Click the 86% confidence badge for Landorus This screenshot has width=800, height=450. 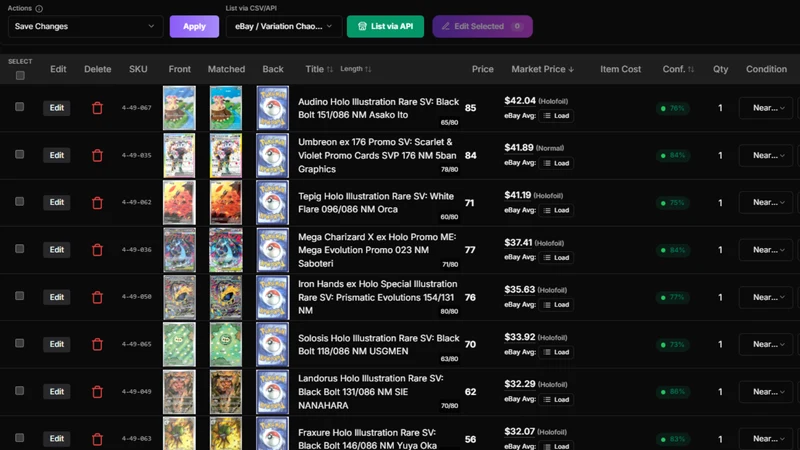click(673, 392)
